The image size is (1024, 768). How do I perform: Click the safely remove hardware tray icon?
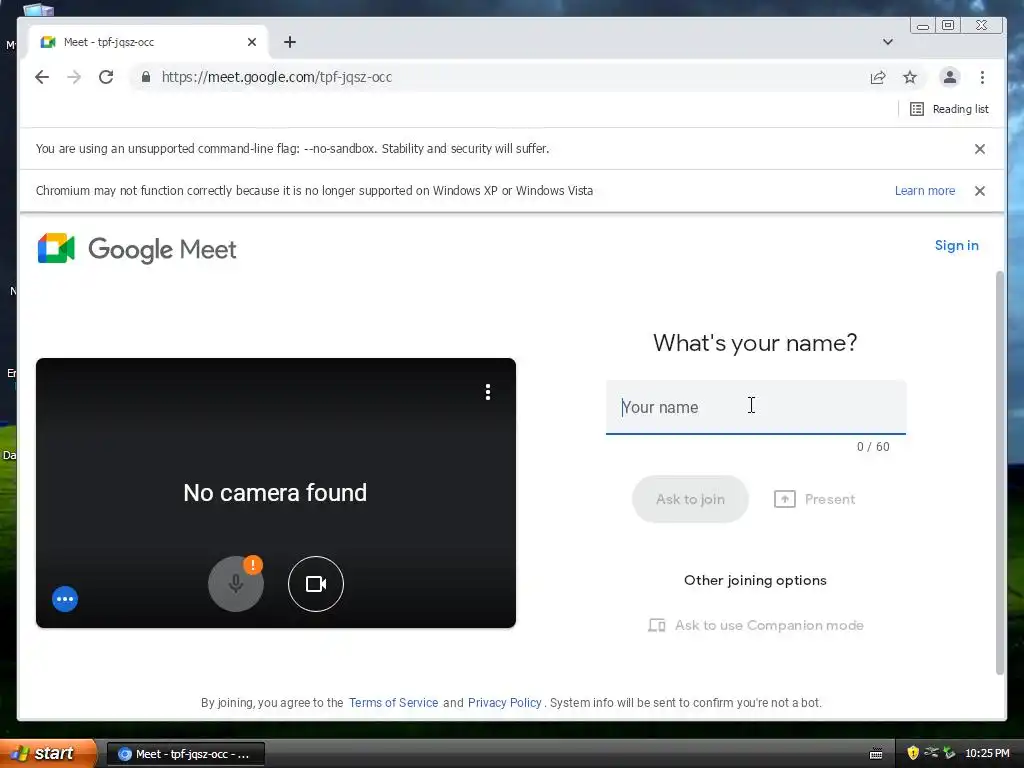pyautogui.click(x=949, y=753)
